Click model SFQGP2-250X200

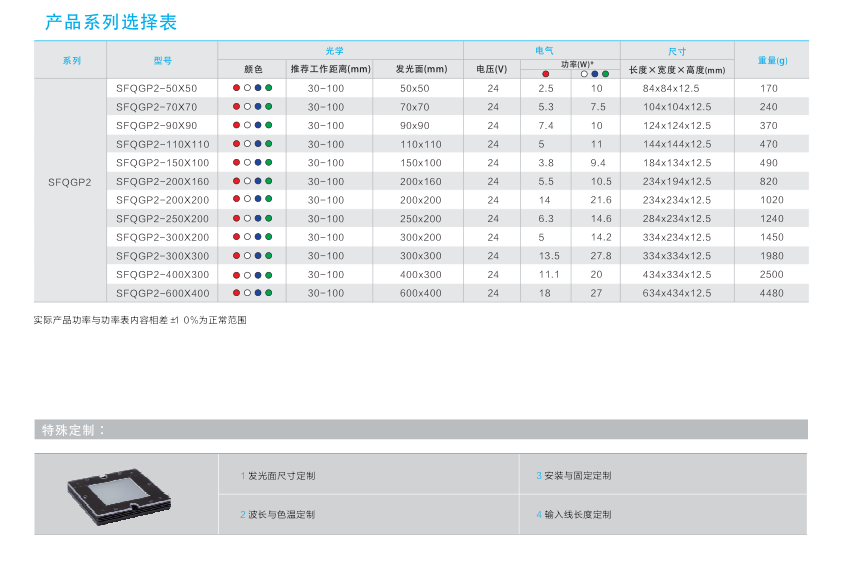click(x=162, y=219)
